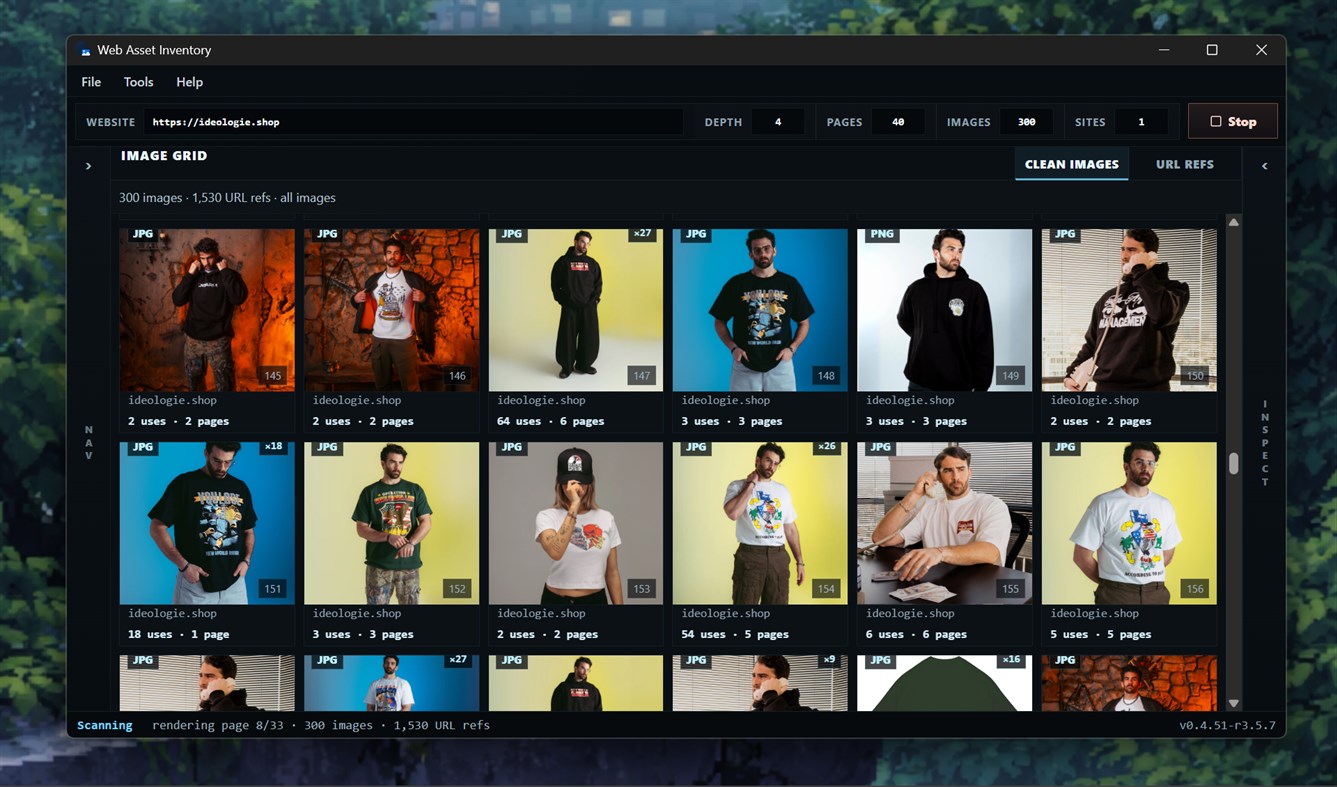Open the Tools menu
Screen dimensions: 1337x787
click(138, 82)
